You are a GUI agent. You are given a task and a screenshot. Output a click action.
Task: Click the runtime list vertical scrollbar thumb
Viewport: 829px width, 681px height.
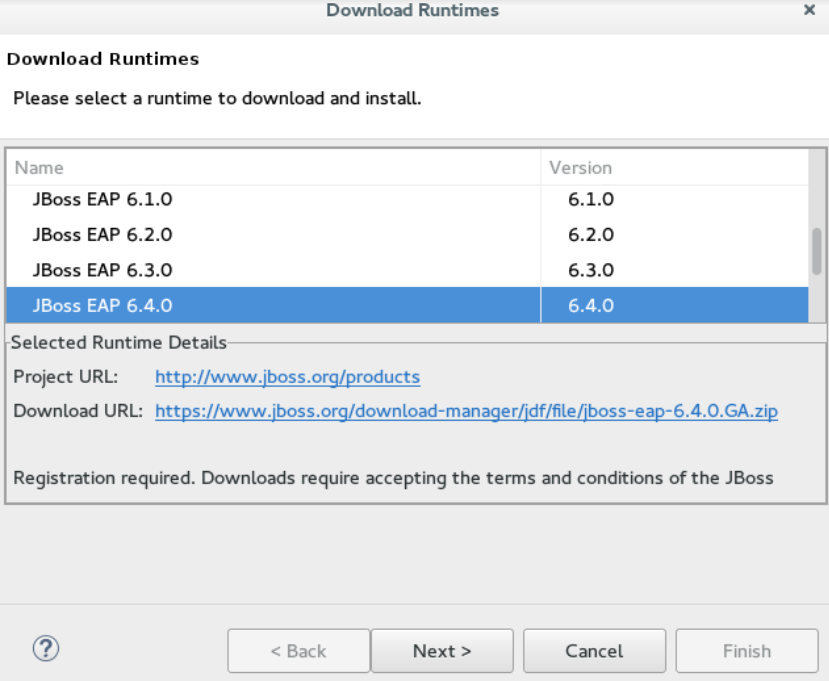(x=817, y=251)
